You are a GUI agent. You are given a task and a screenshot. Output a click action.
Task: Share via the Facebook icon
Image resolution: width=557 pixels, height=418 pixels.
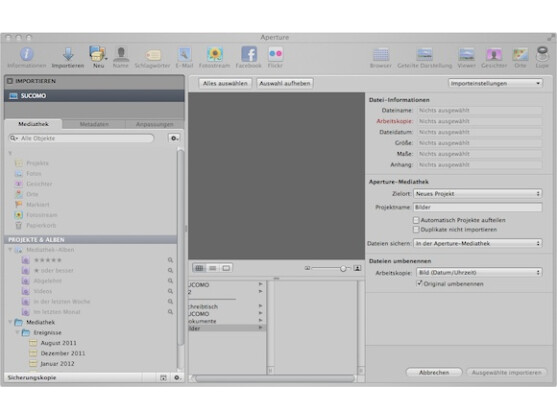pyautogui.click(x=249, y=54)
